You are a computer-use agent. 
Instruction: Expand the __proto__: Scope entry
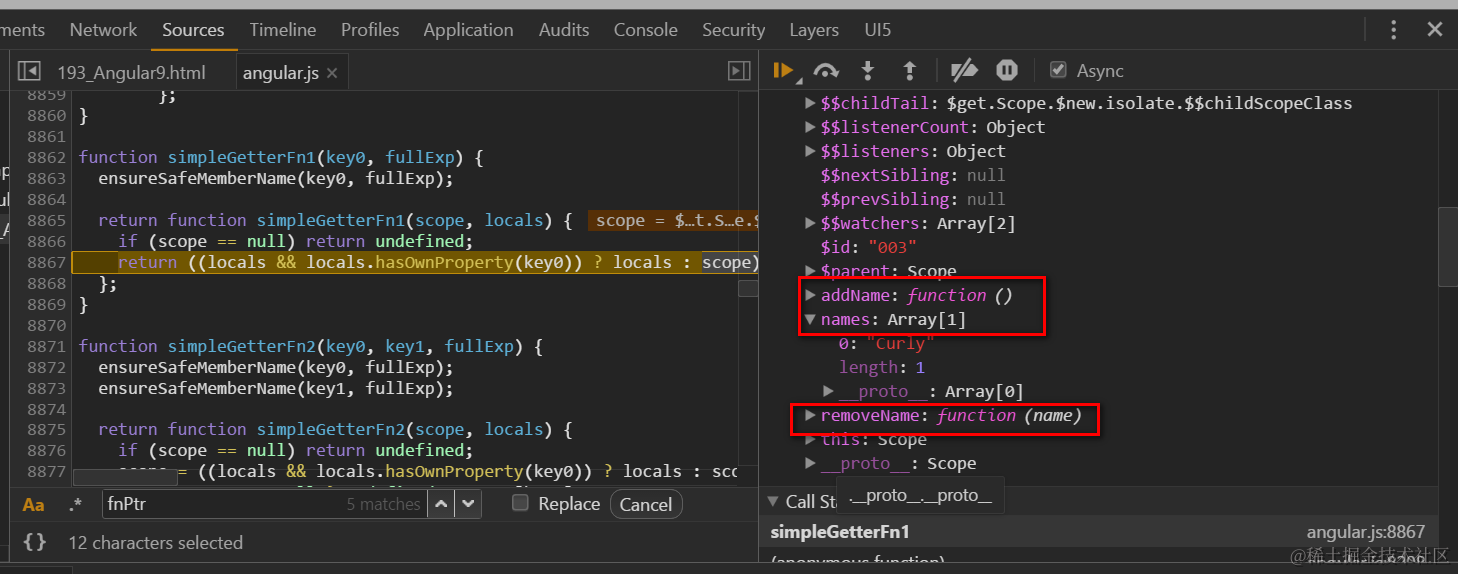tap(811, 463)
